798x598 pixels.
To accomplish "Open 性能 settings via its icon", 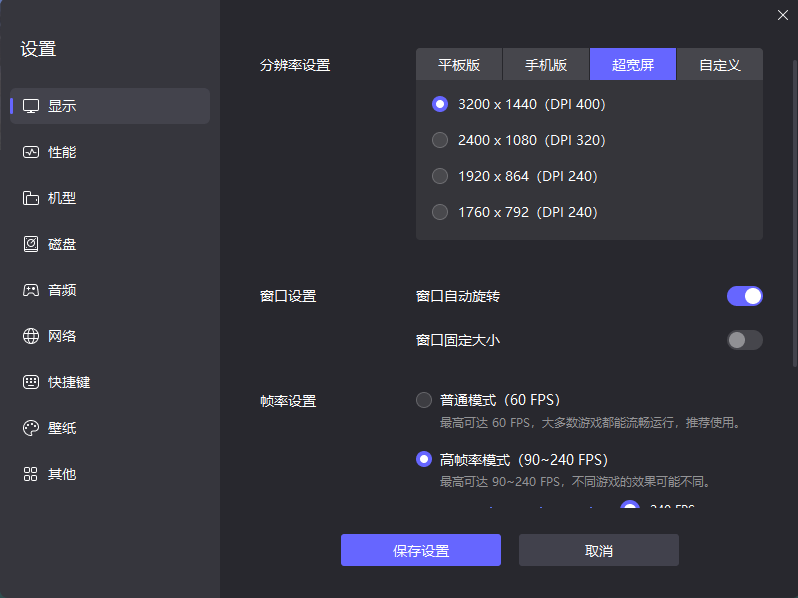I will pyautogui.click(x=31, y=152).
